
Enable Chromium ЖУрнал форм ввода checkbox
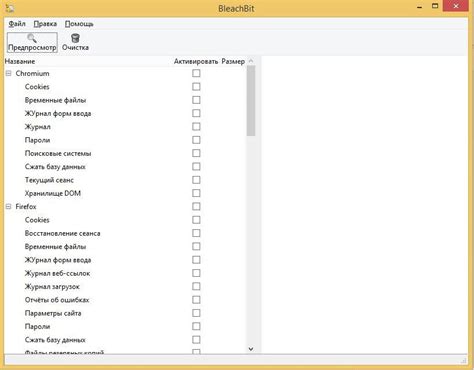click(x=196, y=113)
